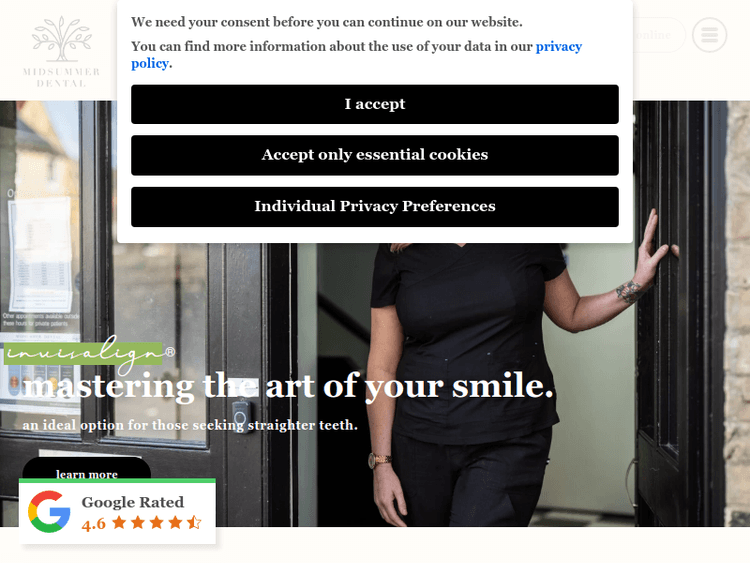Click the learn more button
The width and height of the screenshot is (750, 563).
tap(87, 469)
